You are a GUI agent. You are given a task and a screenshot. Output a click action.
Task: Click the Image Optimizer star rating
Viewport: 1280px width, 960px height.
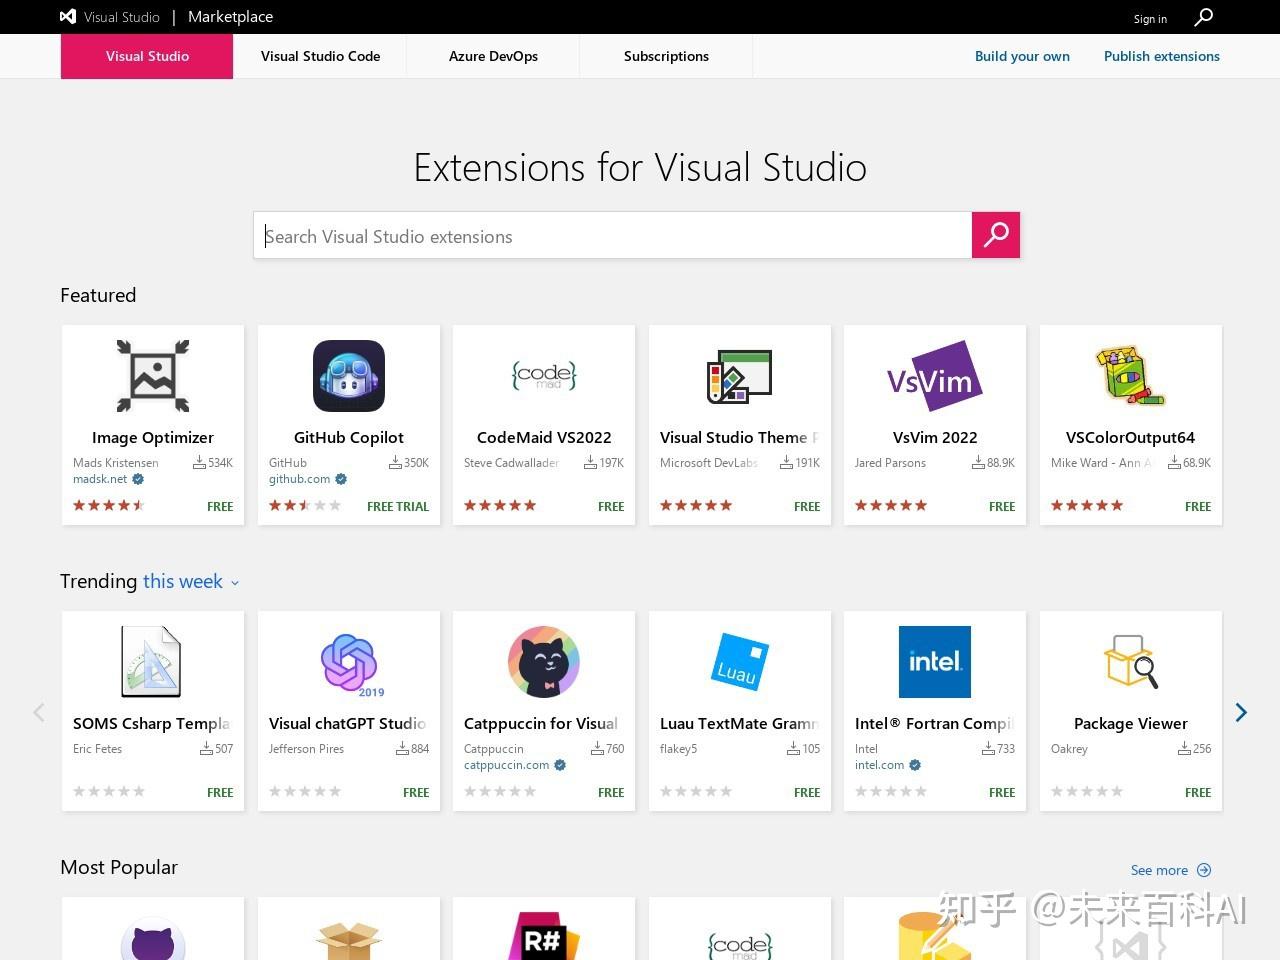109,506
